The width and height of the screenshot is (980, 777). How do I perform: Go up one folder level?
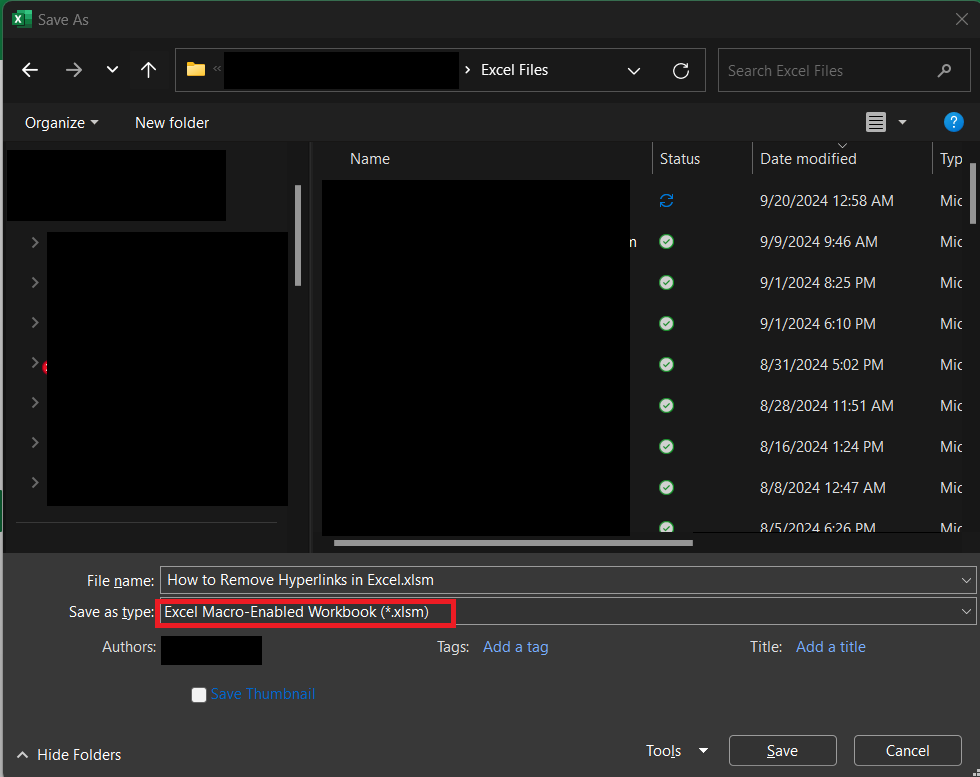tap(148, 70)
